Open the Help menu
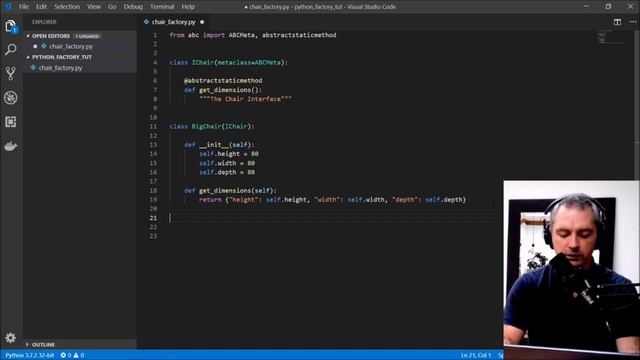The image size is (640, 360). (188, 7)
